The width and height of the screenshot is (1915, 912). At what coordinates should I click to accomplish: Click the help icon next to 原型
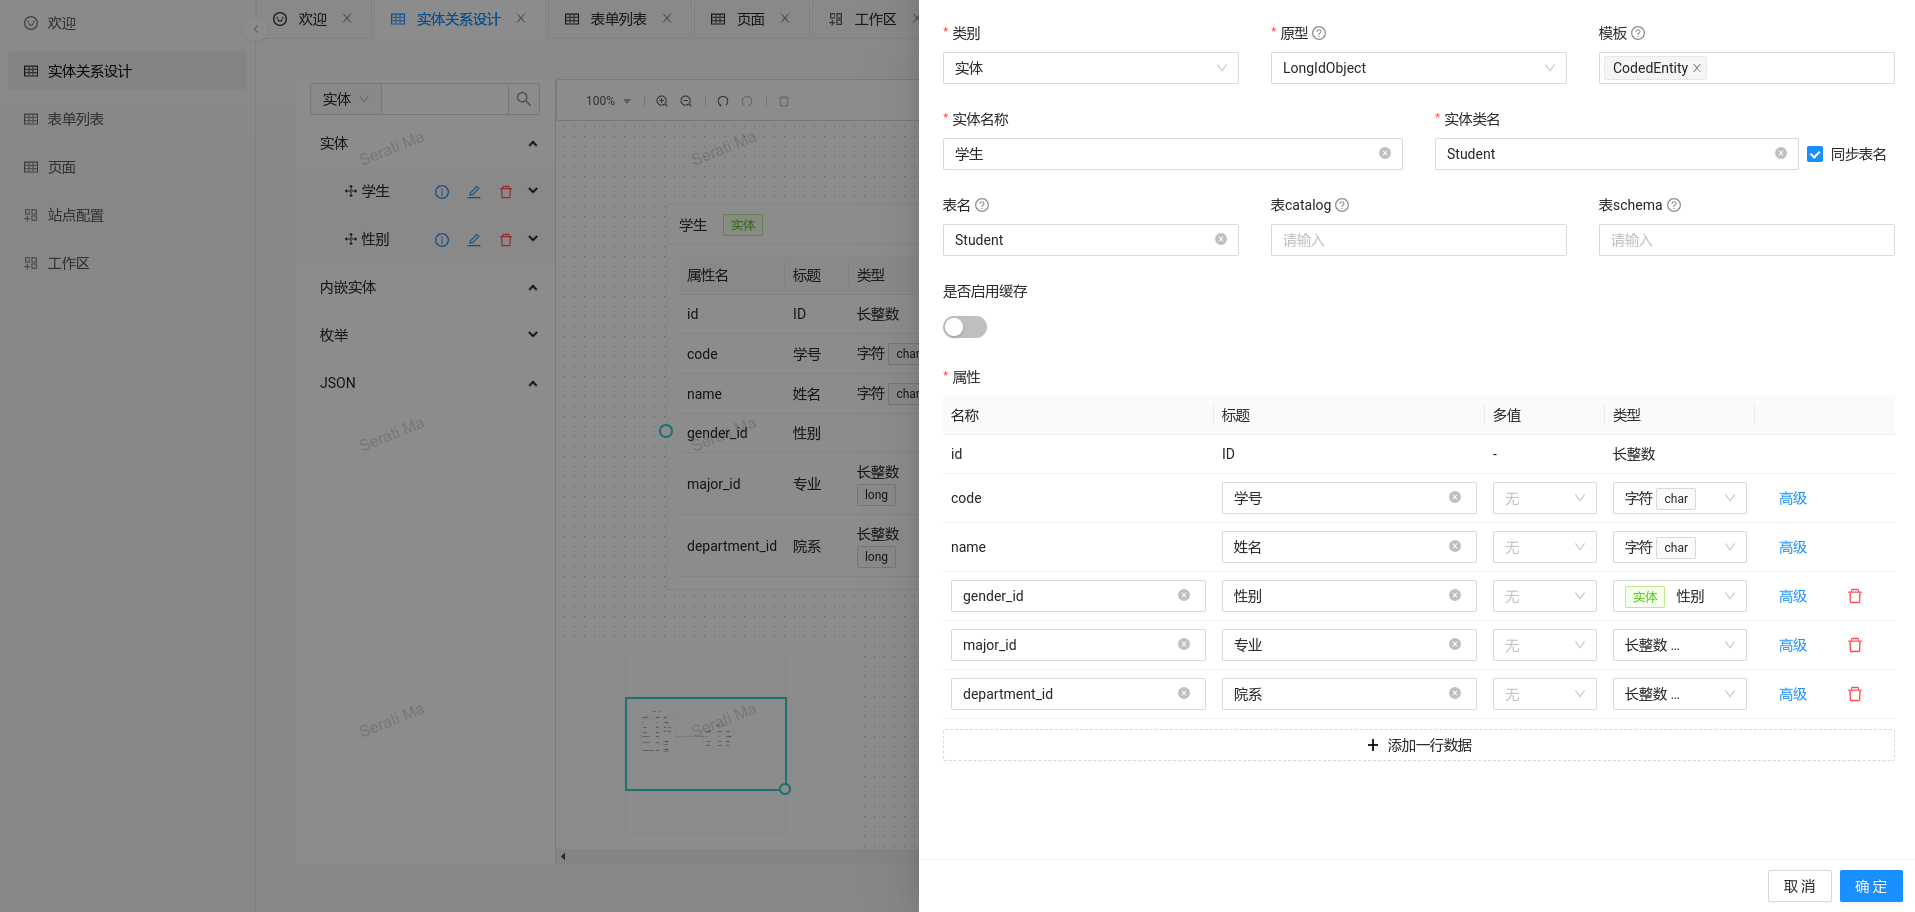tap(1319, 33)
